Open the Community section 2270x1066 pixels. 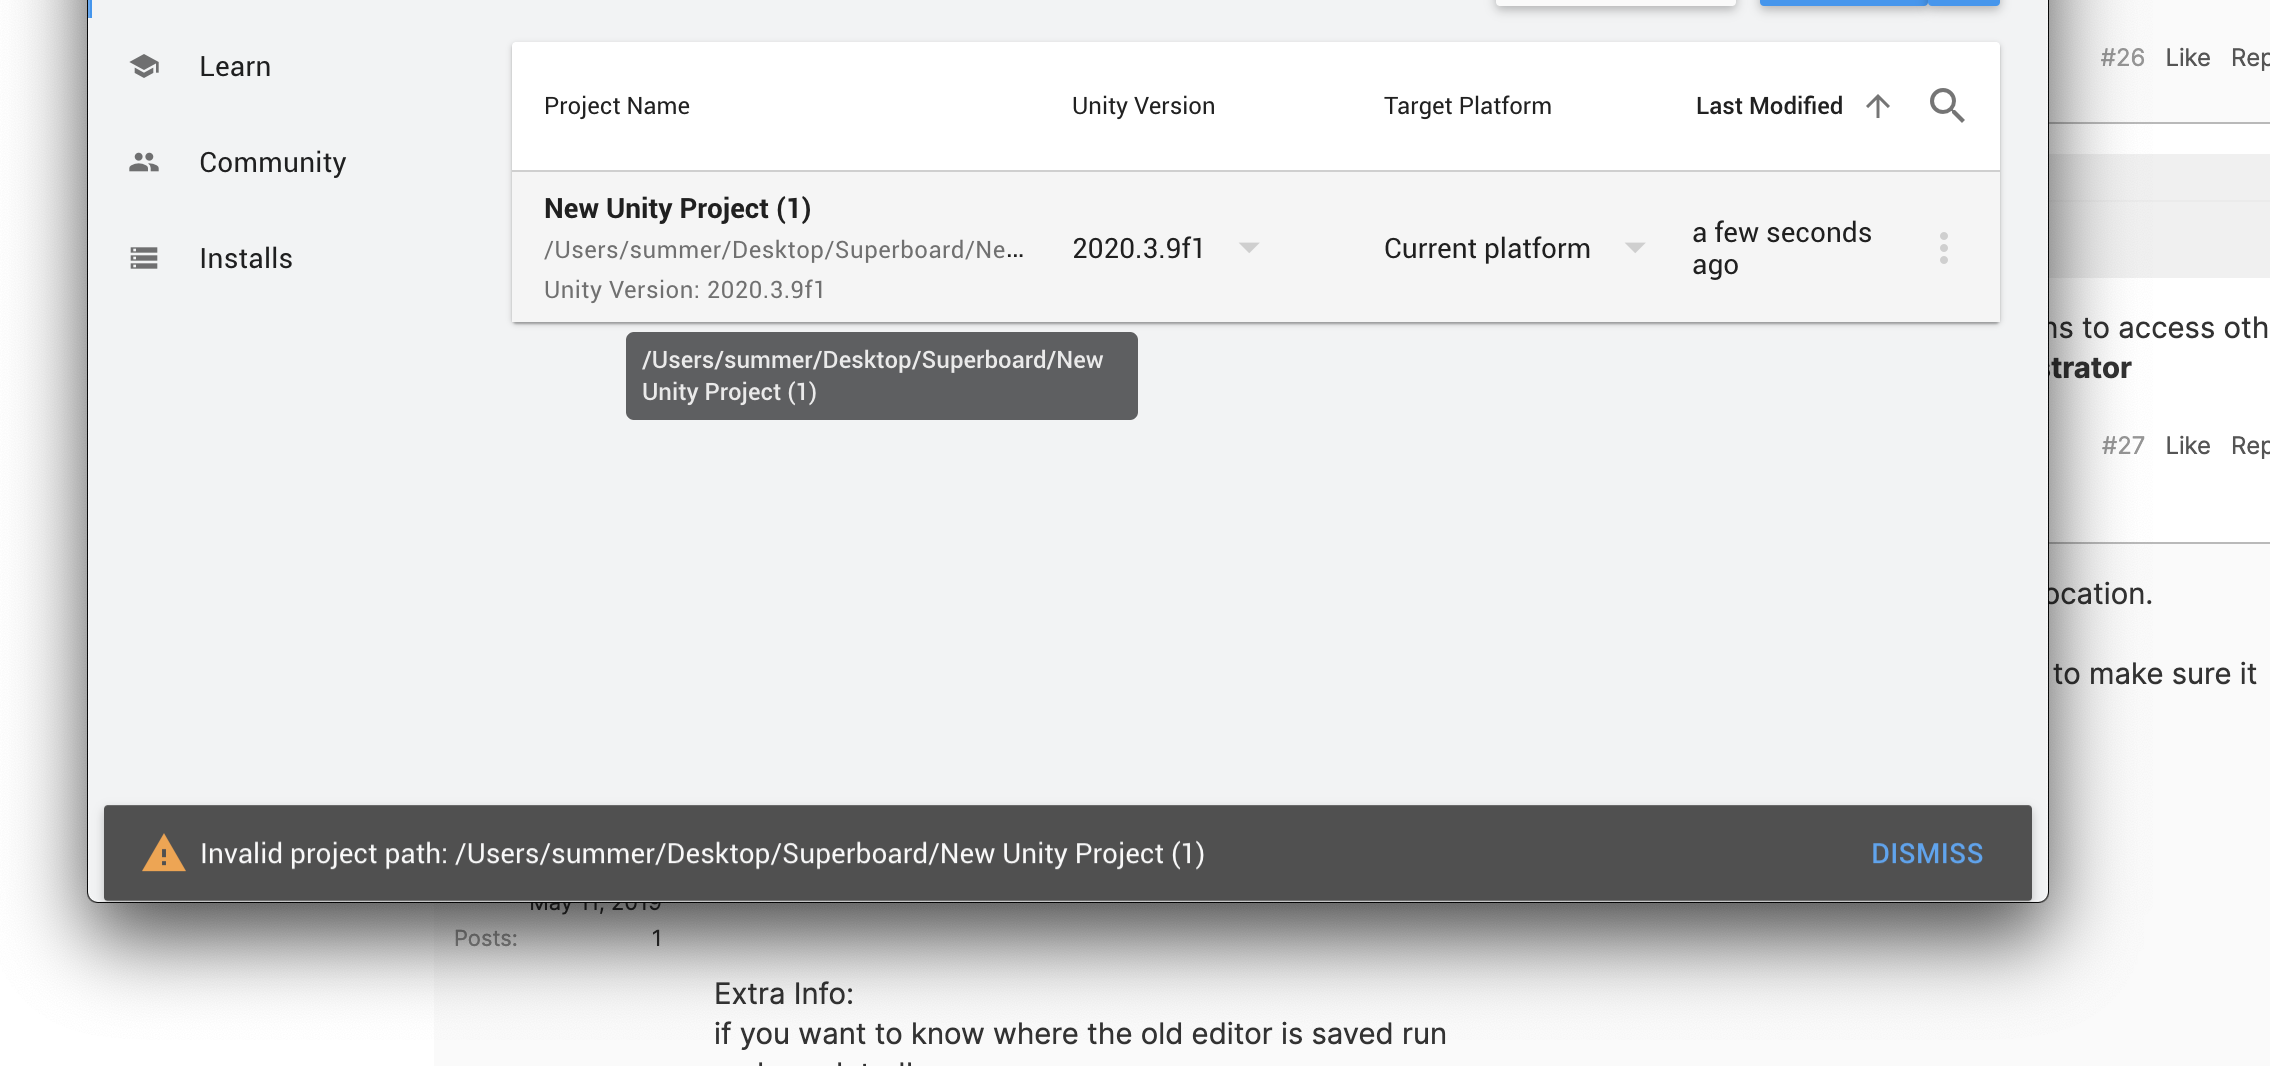coord(272,162)
